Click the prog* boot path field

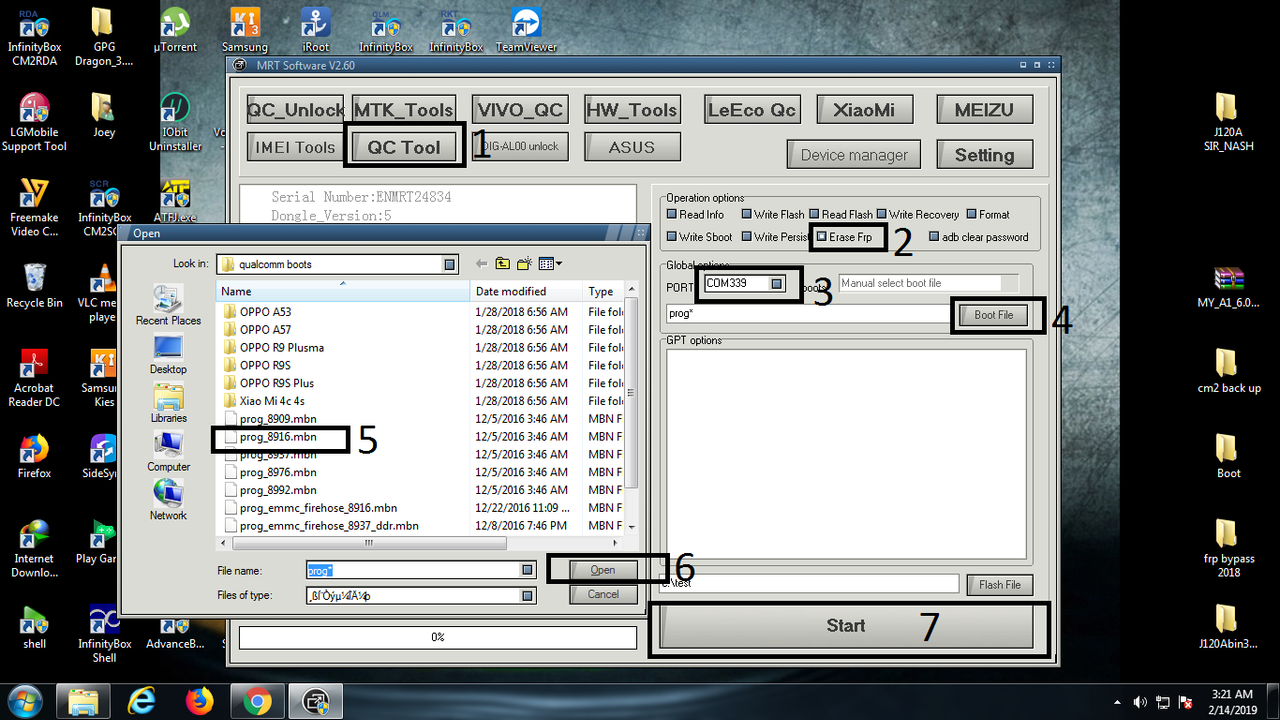tap(807, 314)
